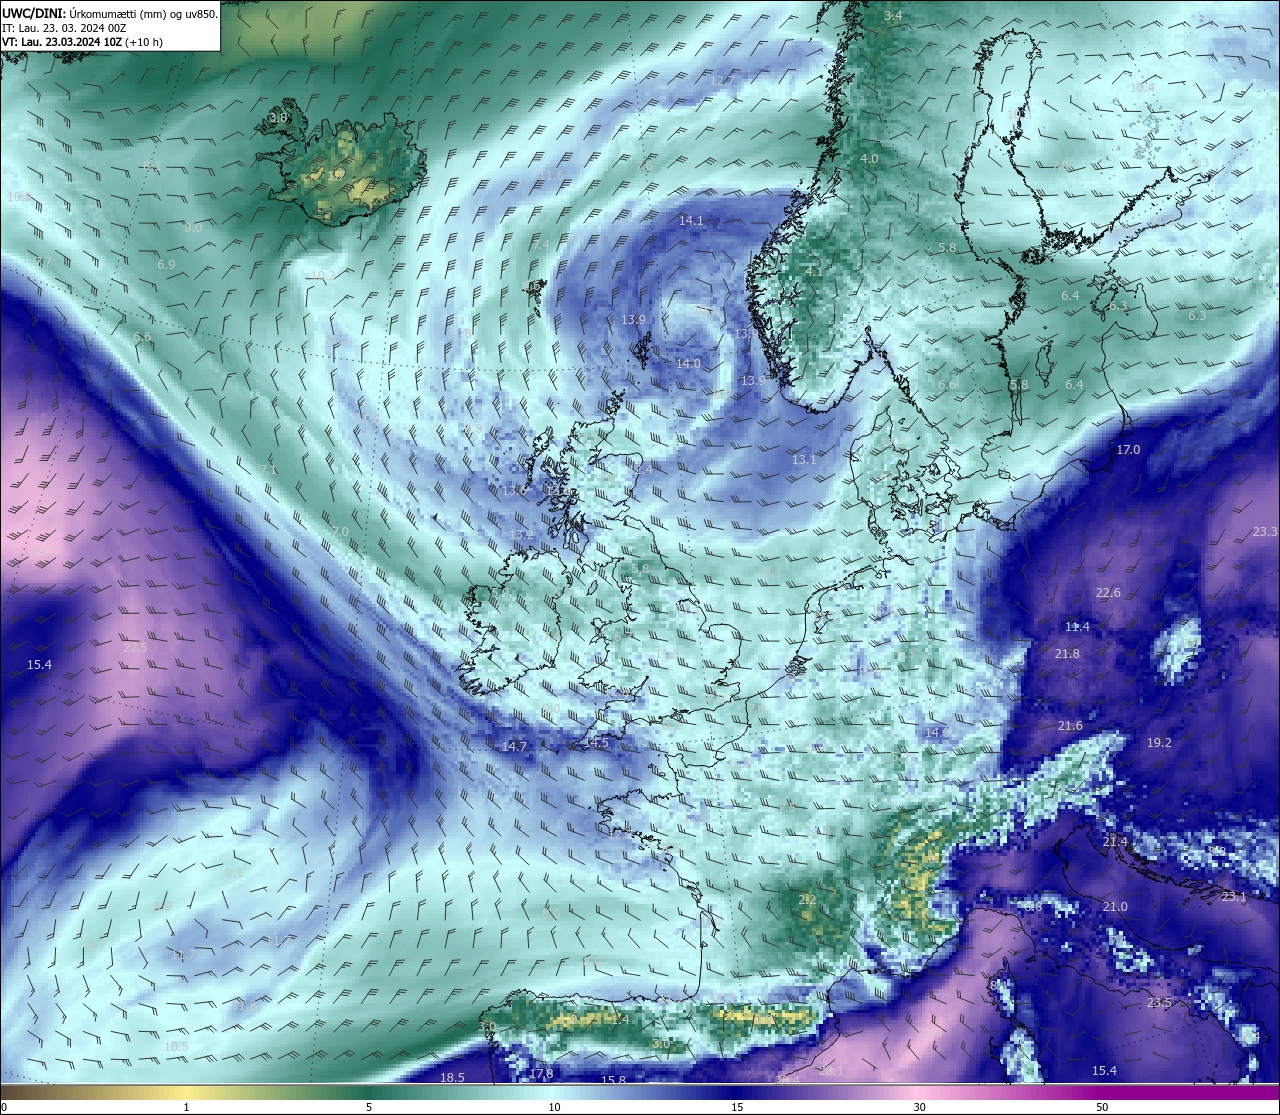This screenshot has height=1115, width=1280.
Task: Click the legend tick label '30'
Action: point(919,1107)
